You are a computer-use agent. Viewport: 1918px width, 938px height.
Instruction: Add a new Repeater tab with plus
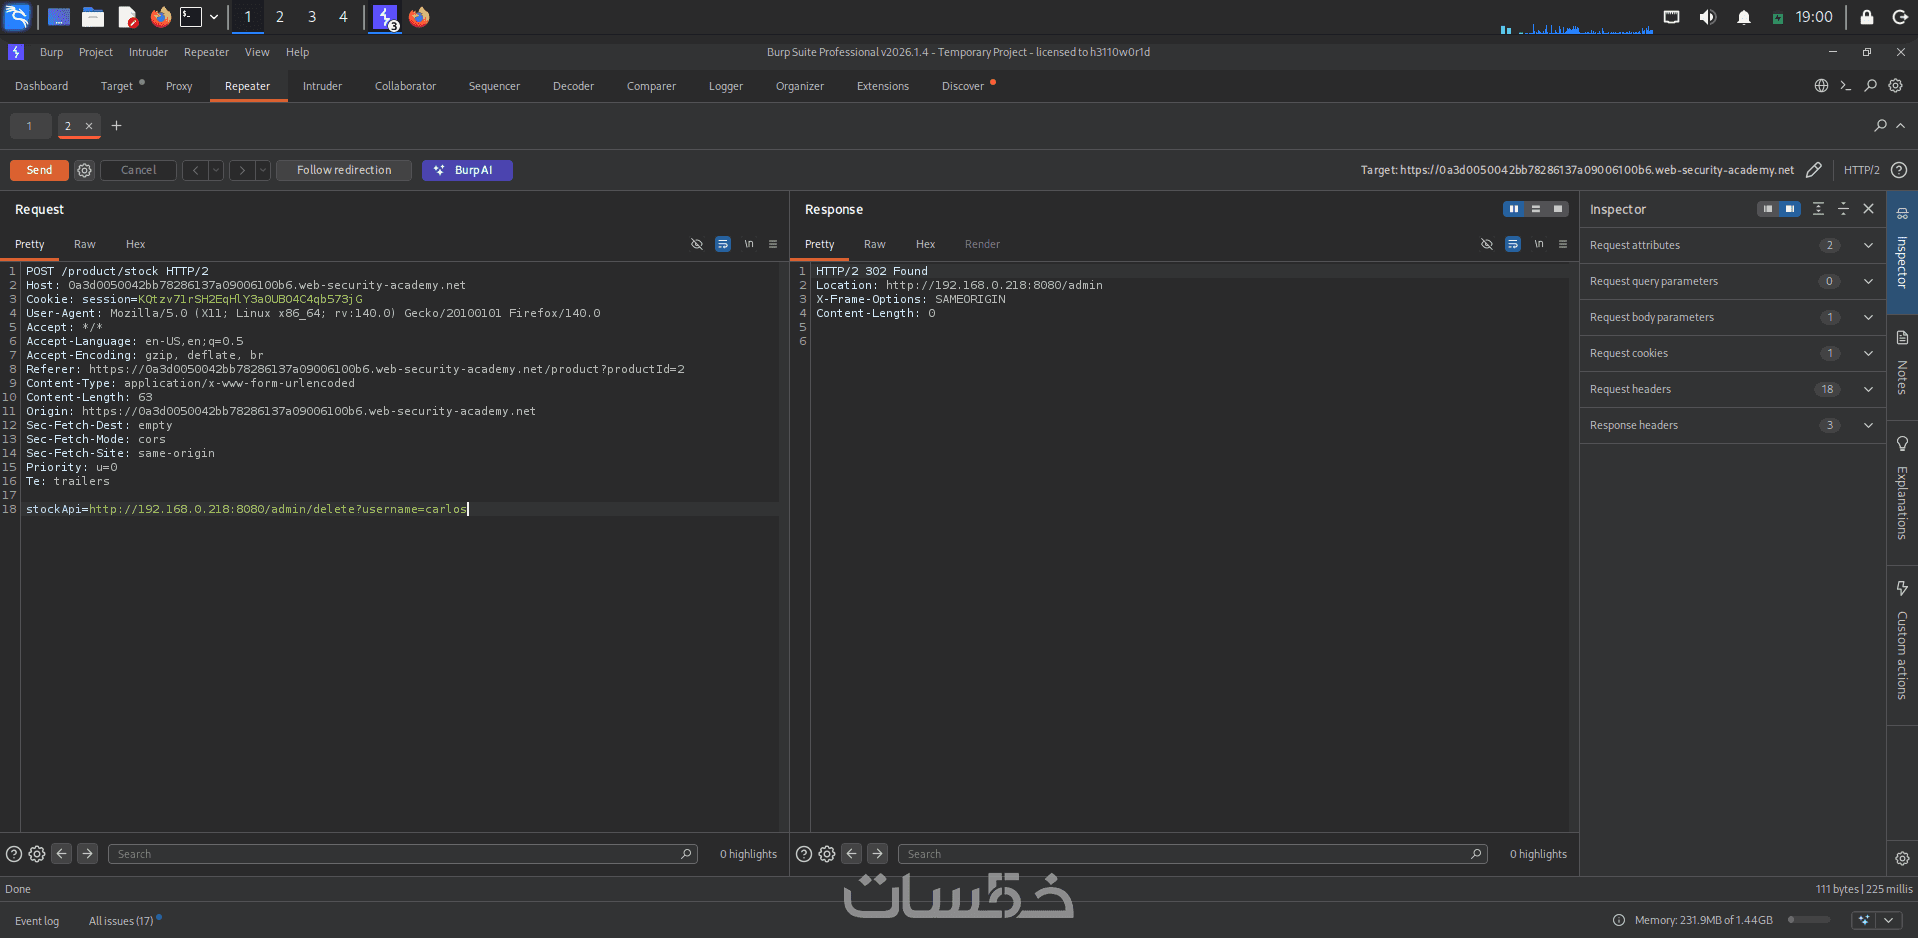pyautogui.click(x=117, y=125)
